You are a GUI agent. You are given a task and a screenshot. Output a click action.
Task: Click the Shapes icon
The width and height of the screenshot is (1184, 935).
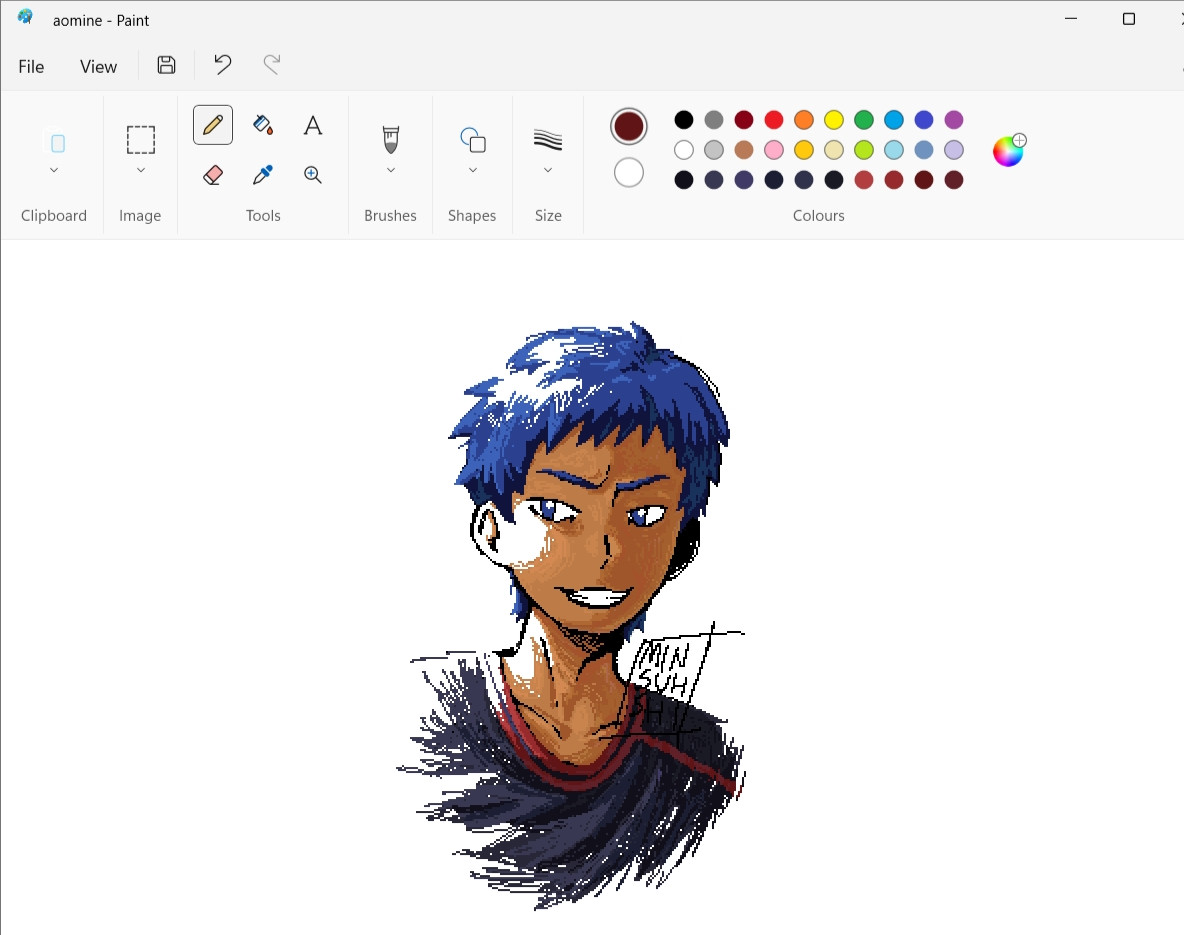point(473,140)
